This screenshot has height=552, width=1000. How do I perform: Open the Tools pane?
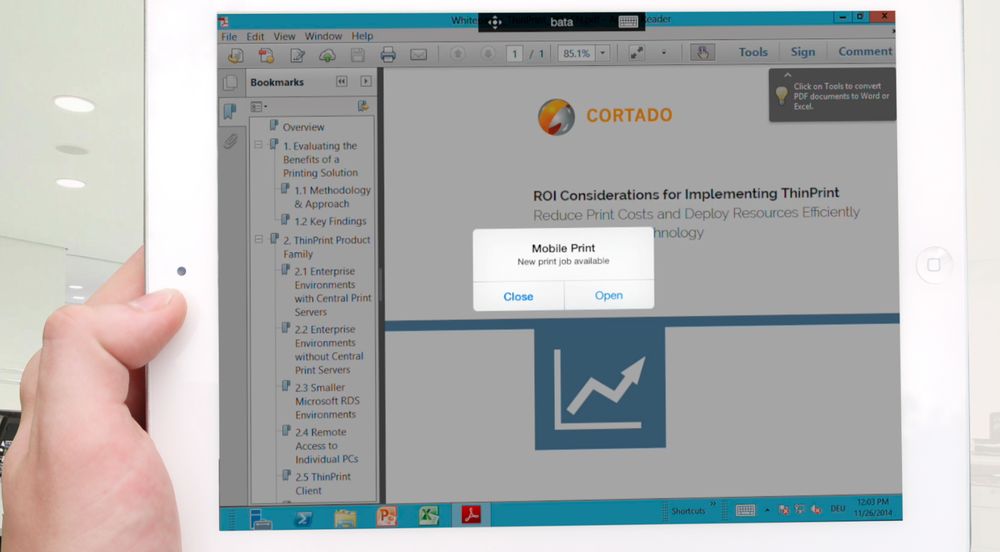(753, 52)
